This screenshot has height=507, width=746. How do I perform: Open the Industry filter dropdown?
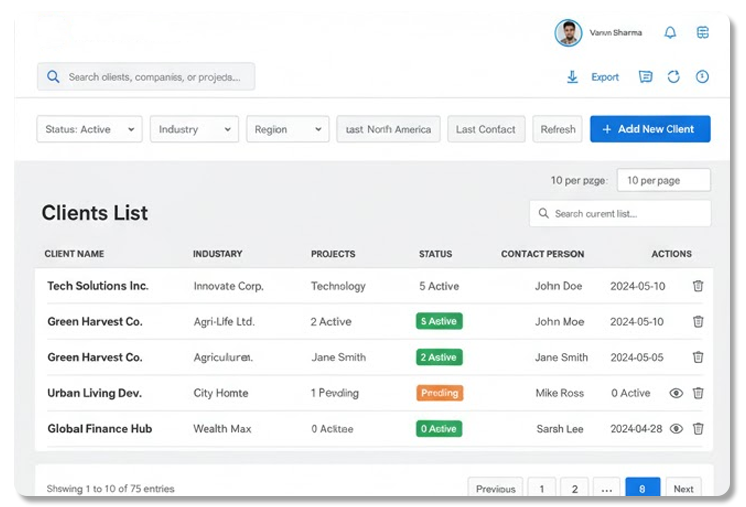194,129
